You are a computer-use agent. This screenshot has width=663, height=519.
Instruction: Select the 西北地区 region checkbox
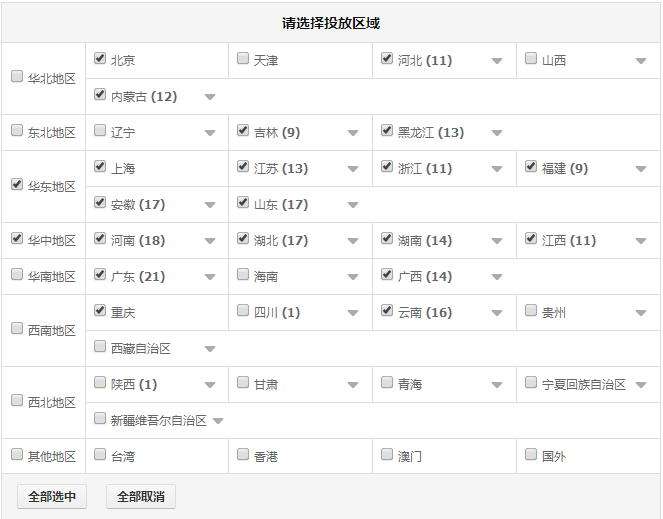tap(17, 400)
